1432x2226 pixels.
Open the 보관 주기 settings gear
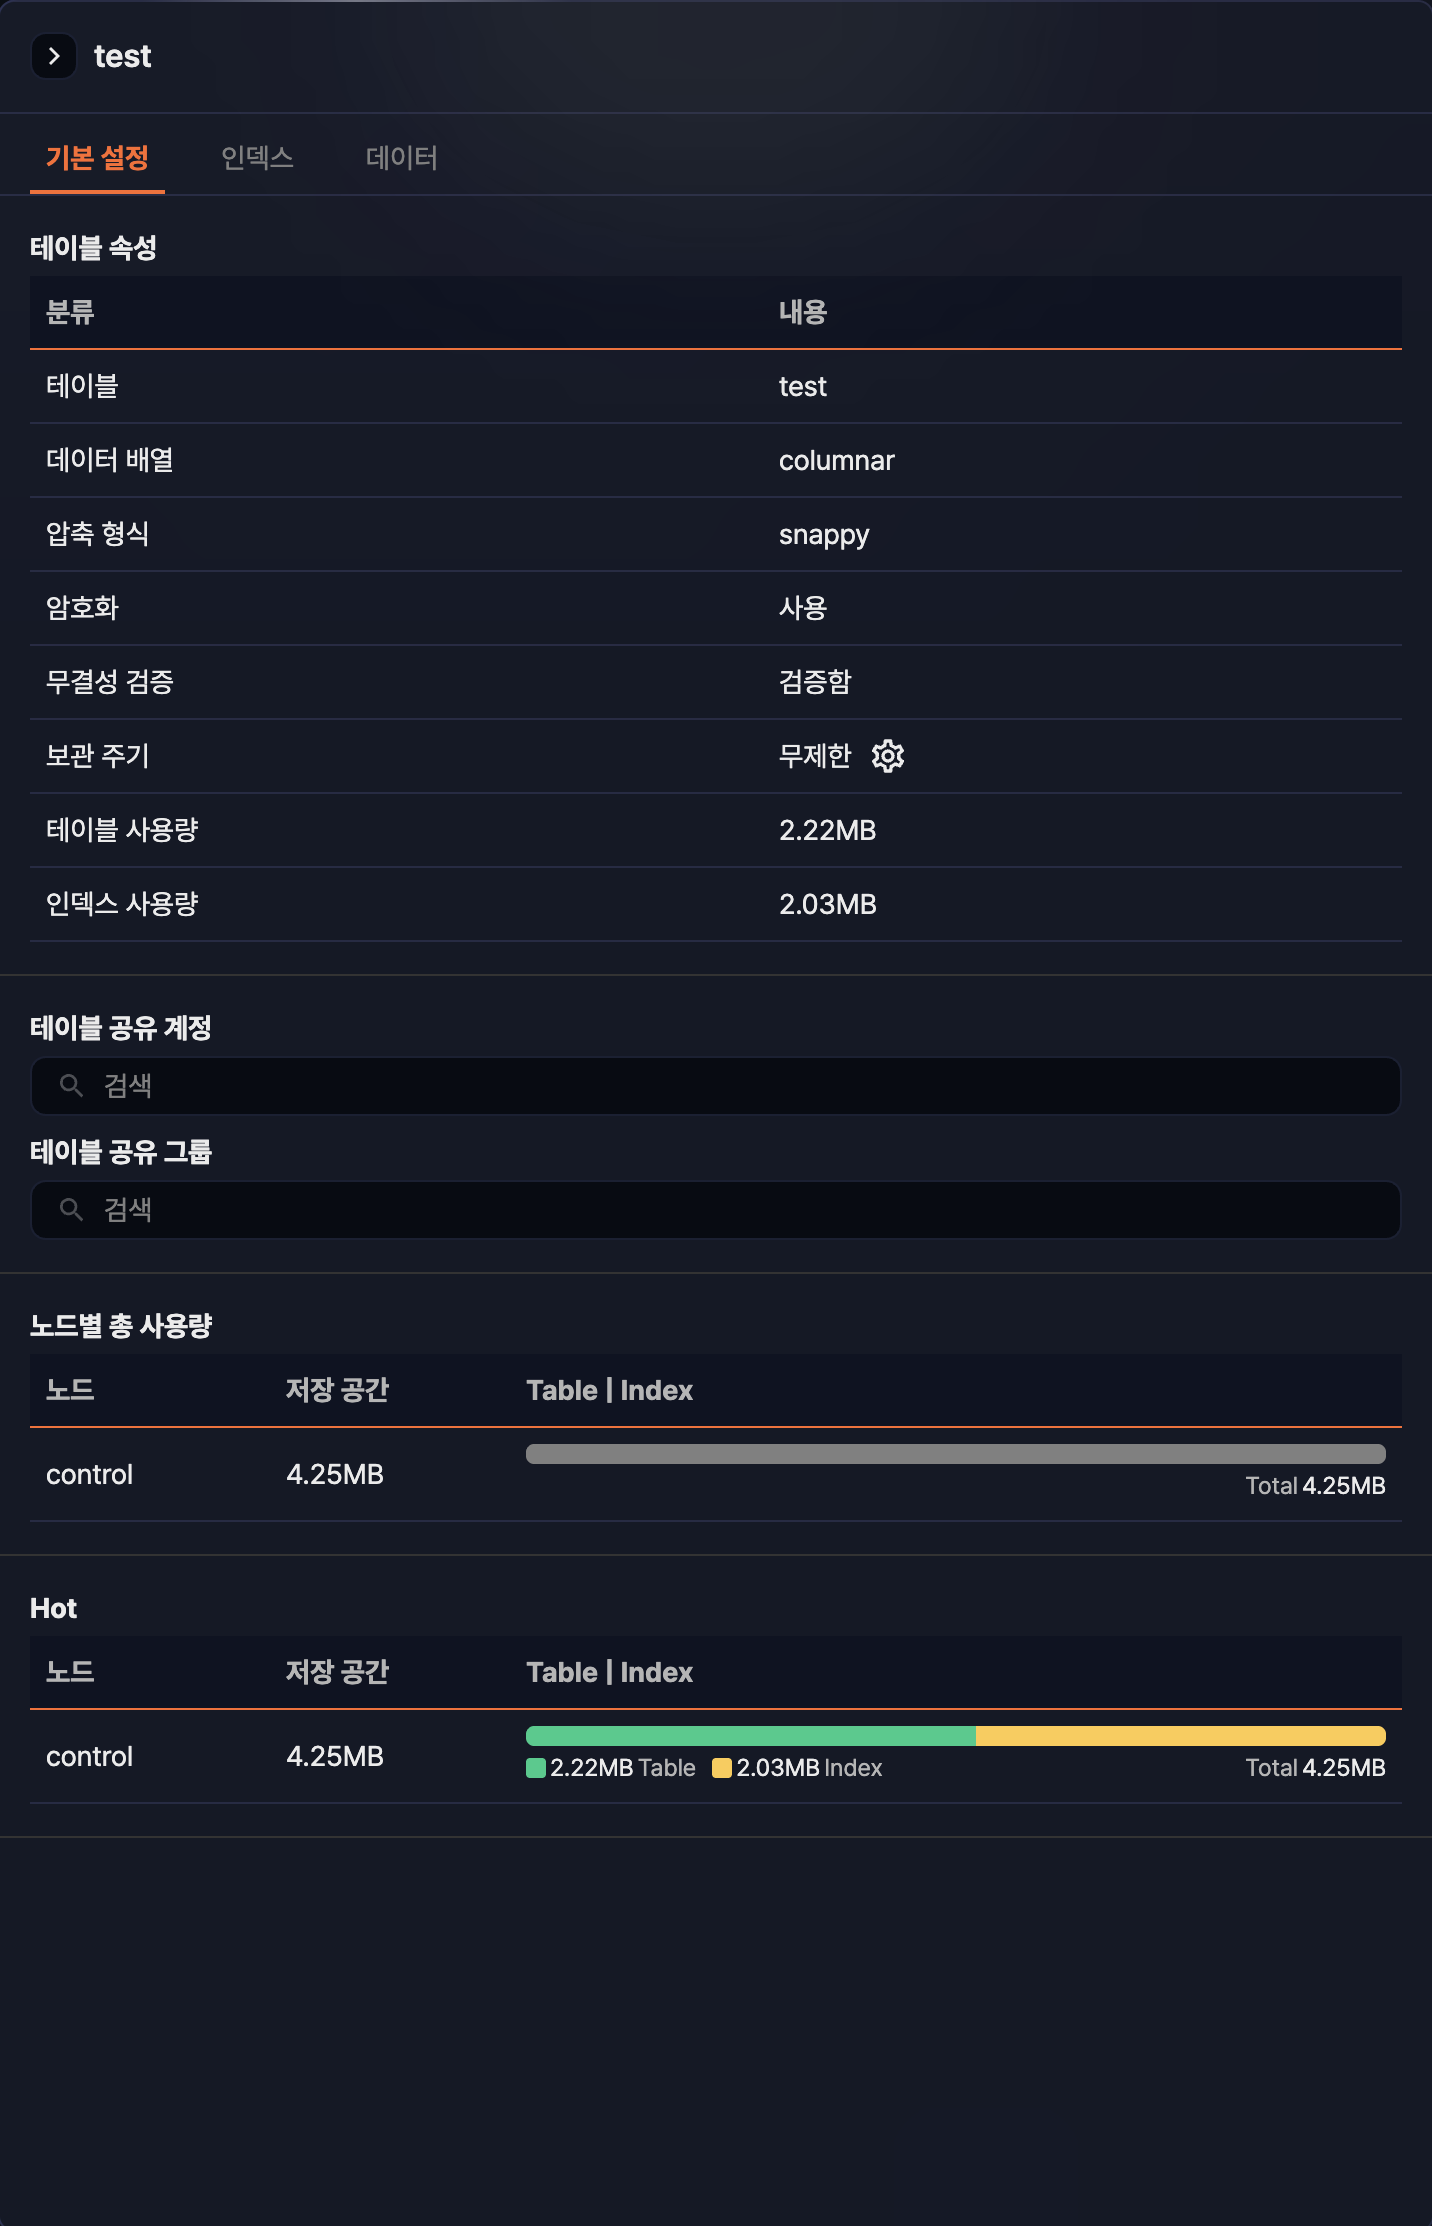888,757
